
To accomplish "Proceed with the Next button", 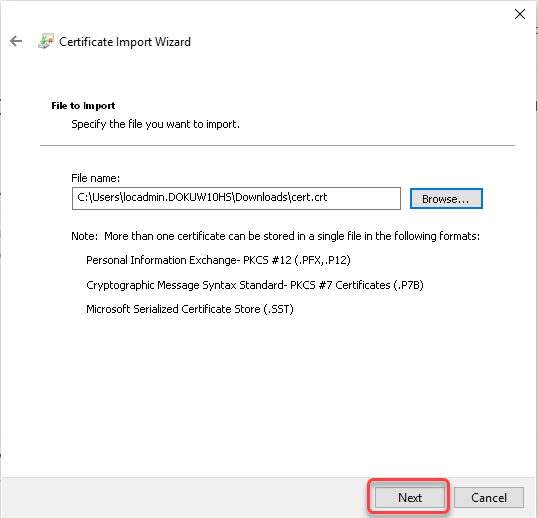I will point(410,497).
